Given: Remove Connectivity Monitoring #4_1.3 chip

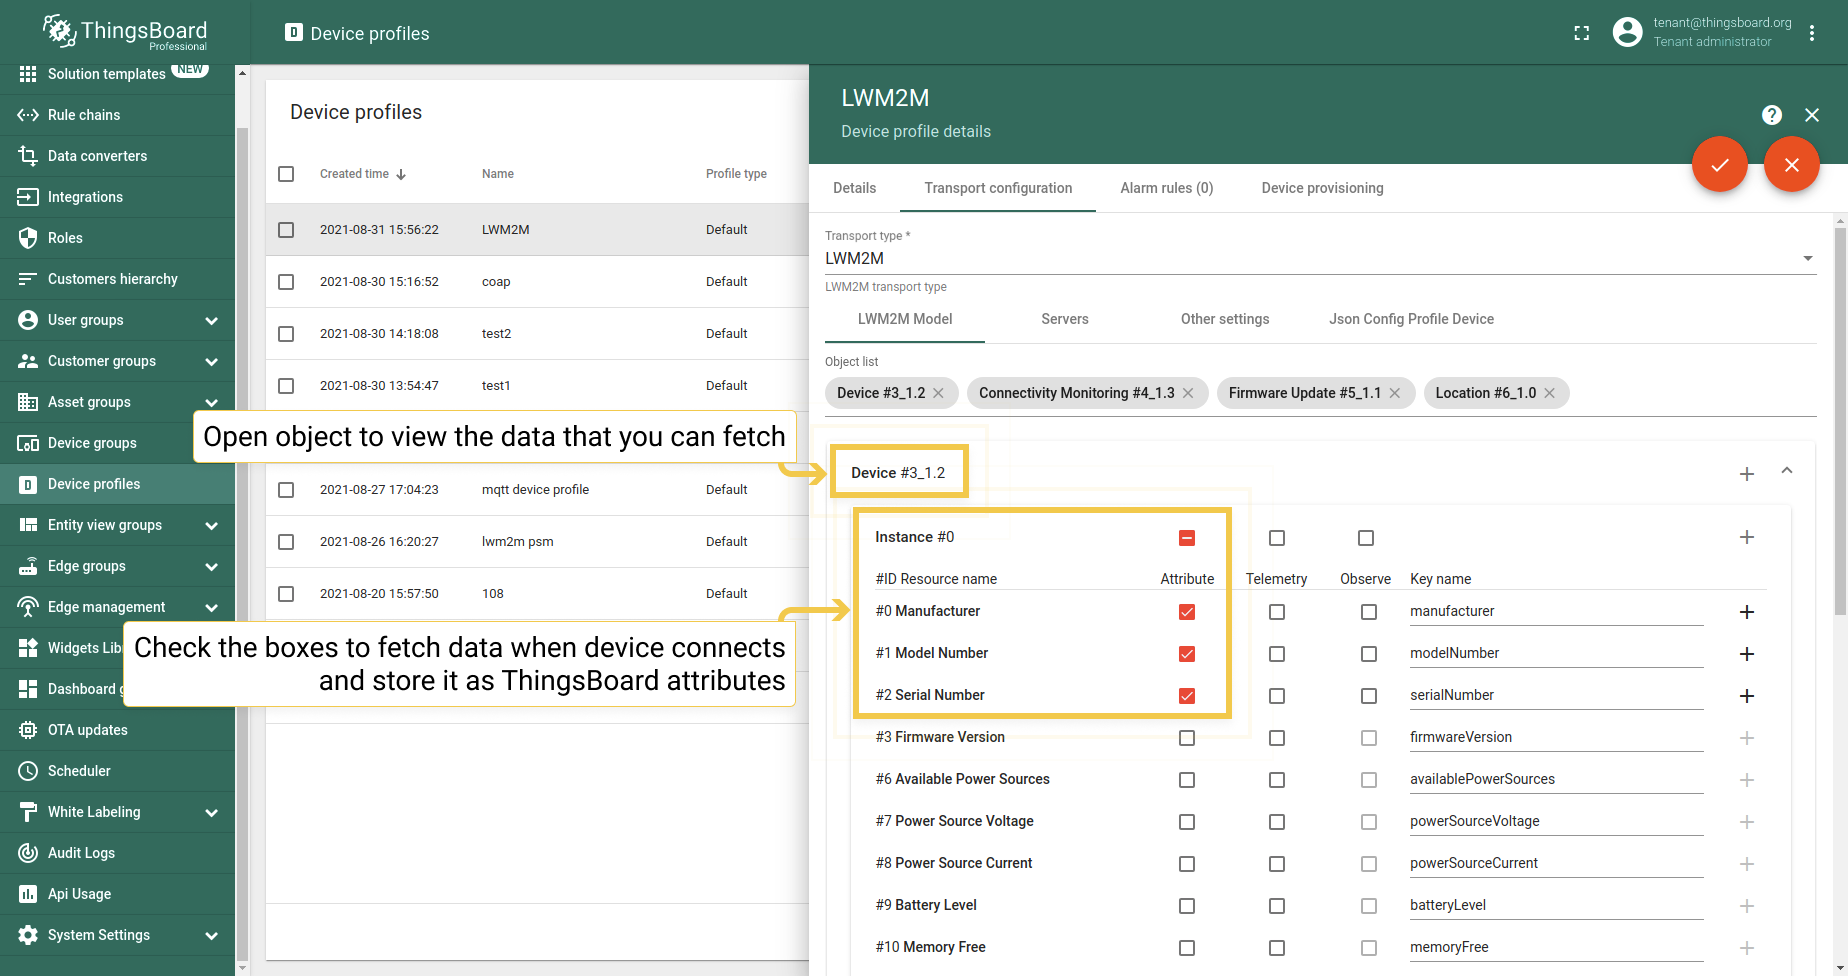Looking at the screenshot, I should click(x=1188, y=393).
